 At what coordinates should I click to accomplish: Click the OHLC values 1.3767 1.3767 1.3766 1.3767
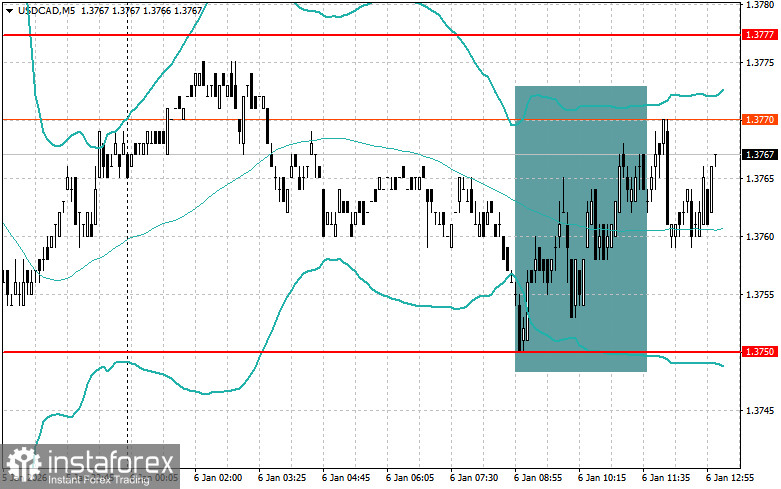141,10
